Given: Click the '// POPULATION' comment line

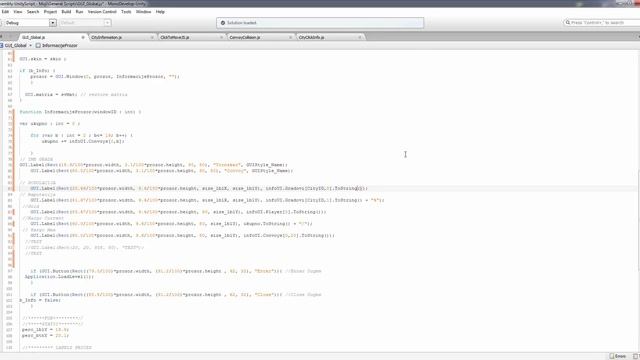Looking at the screenshot, I should (x=38, y=183).
